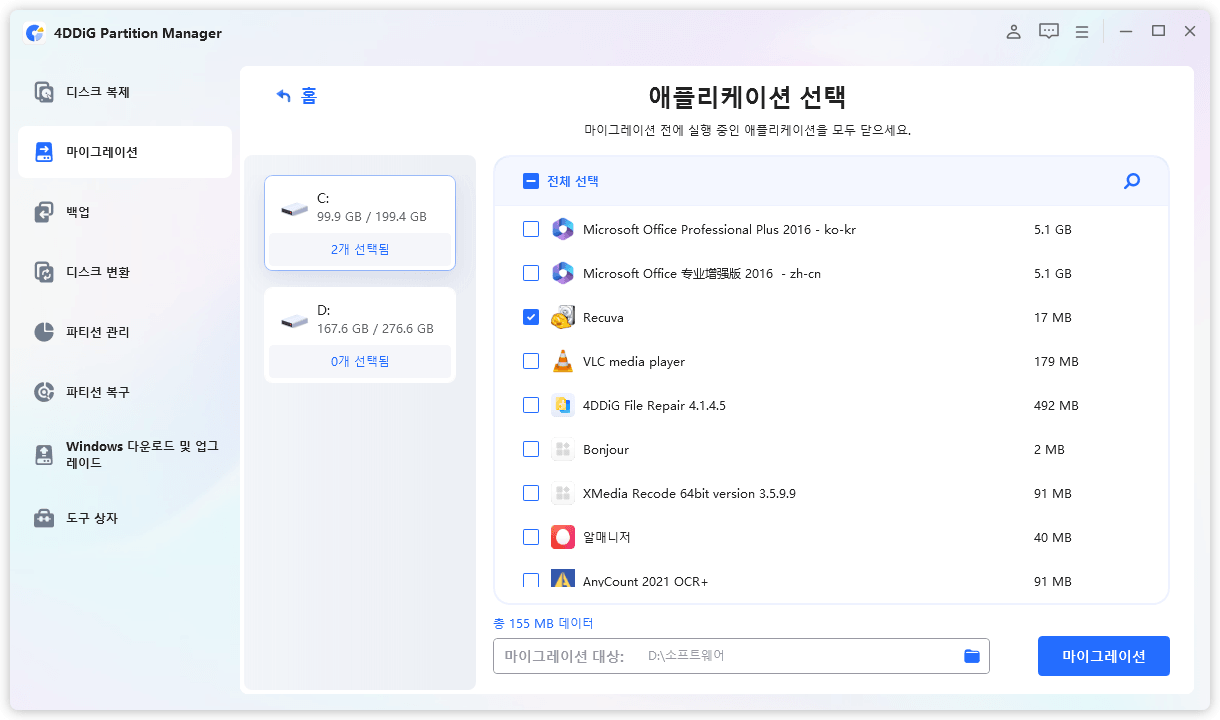The width and height of the screenshot is (1220, 720).
Task: Open the 백업 menu item
Action: 125,212
